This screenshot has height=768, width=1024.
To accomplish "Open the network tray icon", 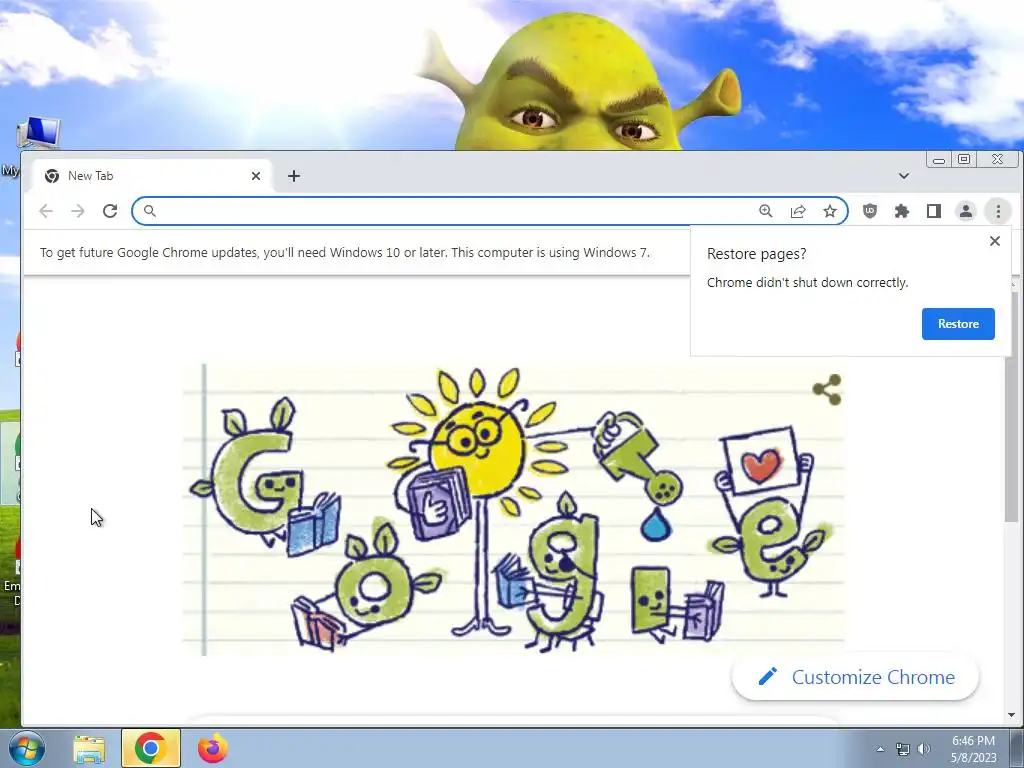I will 903,749.
